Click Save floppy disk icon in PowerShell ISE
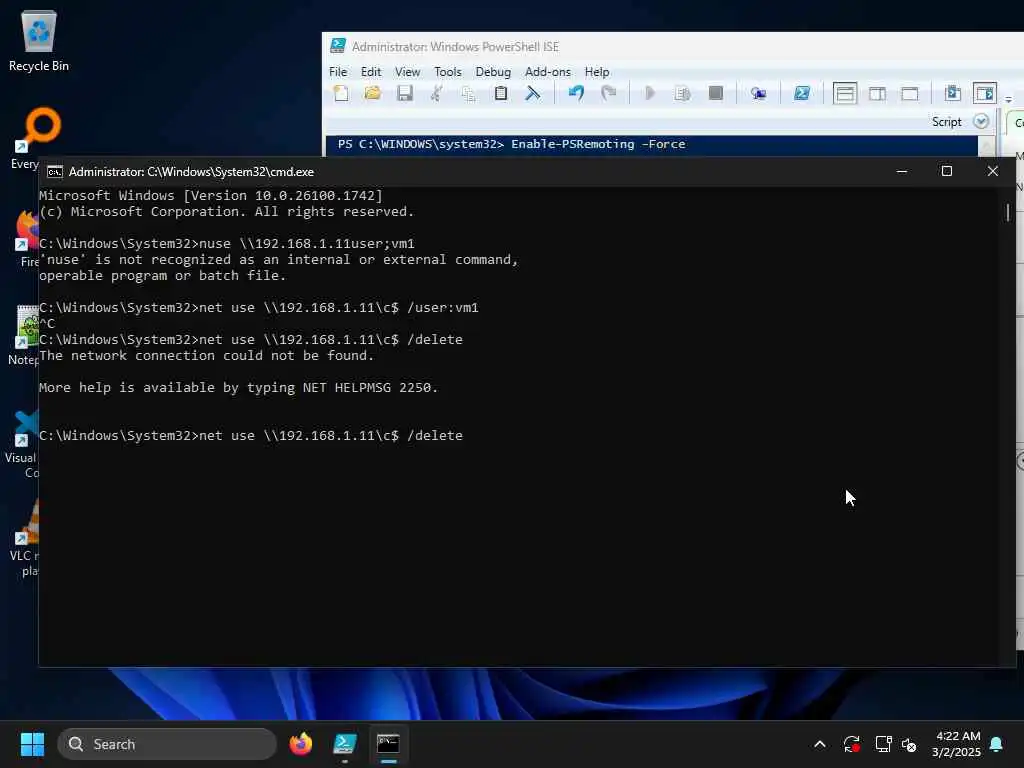Image resolution: width=1024 pixels, height=768 pixels. point(405,93)
